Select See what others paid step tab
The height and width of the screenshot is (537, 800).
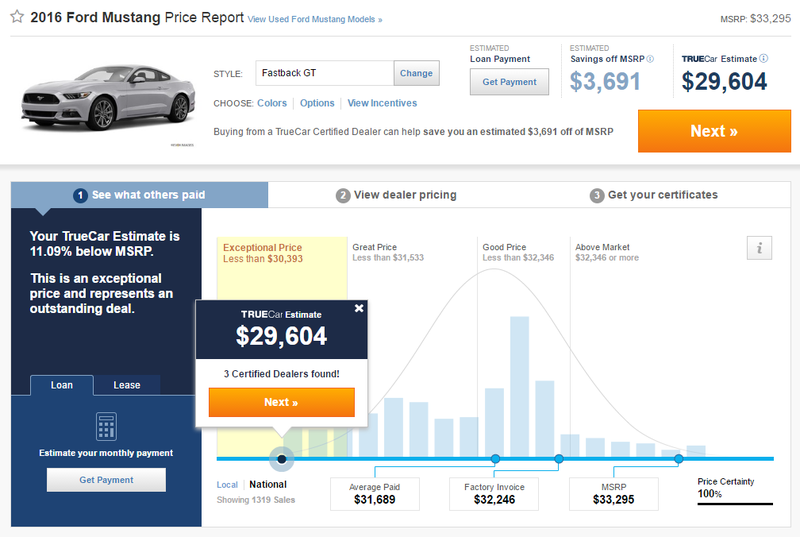[139, 195]
